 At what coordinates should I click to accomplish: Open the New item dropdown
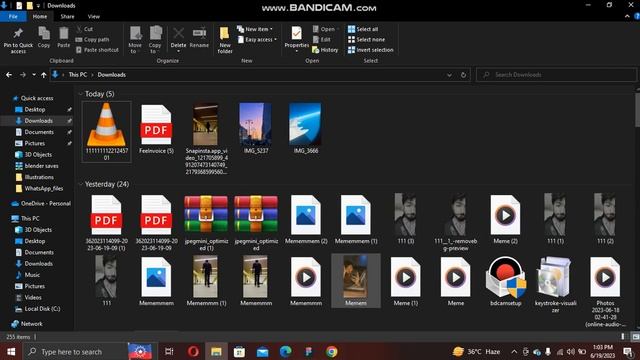pos(255,29)
